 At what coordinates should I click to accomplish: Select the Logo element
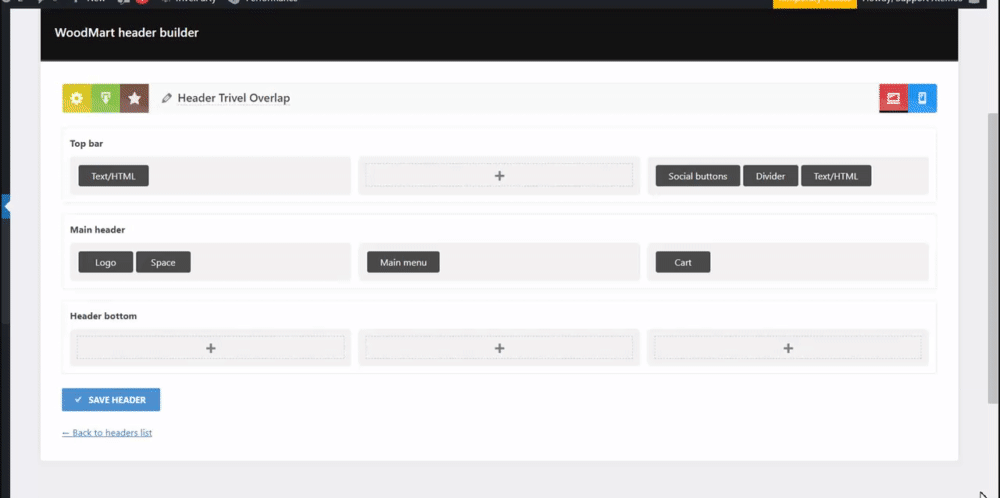[106, 262]
